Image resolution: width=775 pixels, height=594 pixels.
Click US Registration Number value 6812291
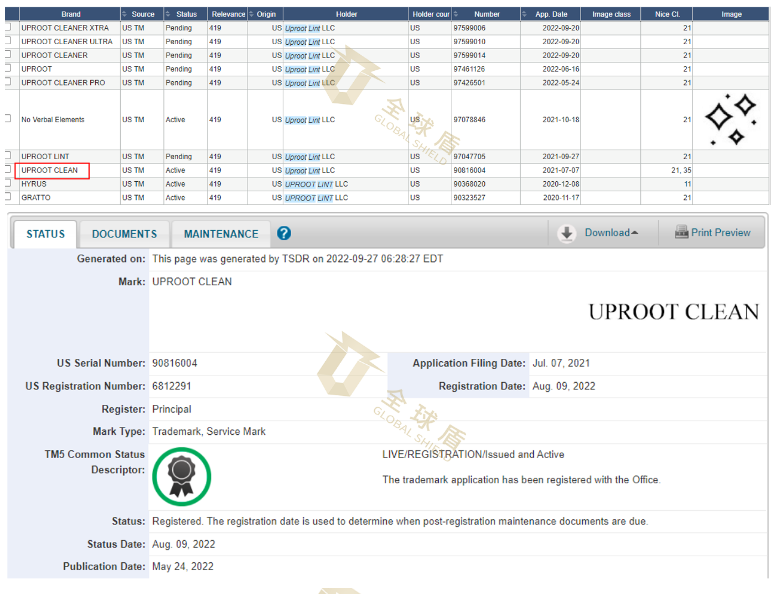[x=172, y=386]
